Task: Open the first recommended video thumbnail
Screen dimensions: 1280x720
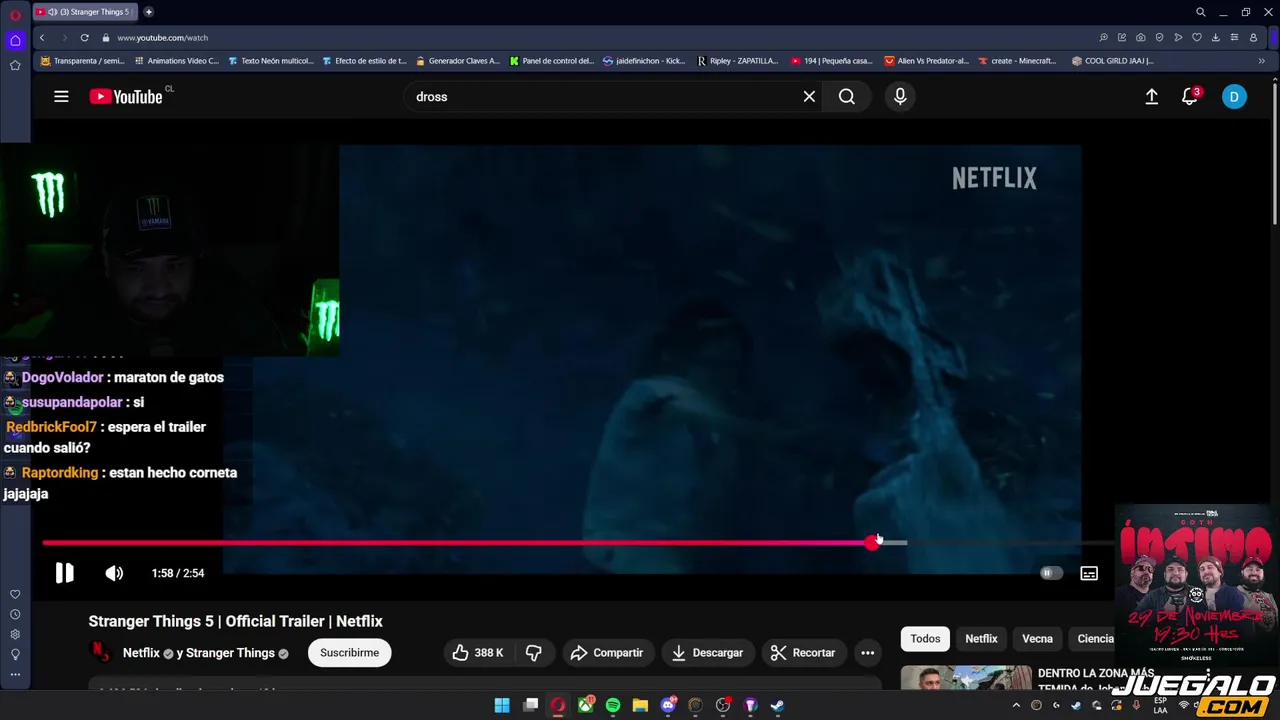Action: coord(966,677)
